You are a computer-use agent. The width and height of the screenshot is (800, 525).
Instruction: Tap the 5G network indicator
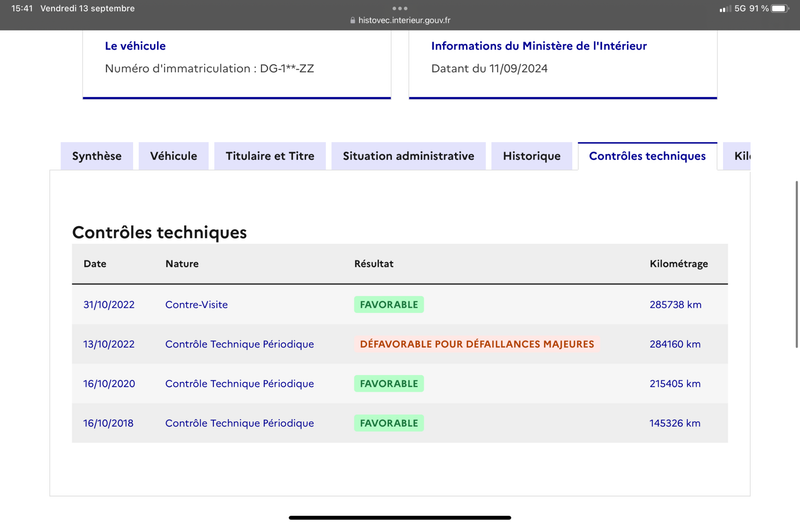[740, 9]
